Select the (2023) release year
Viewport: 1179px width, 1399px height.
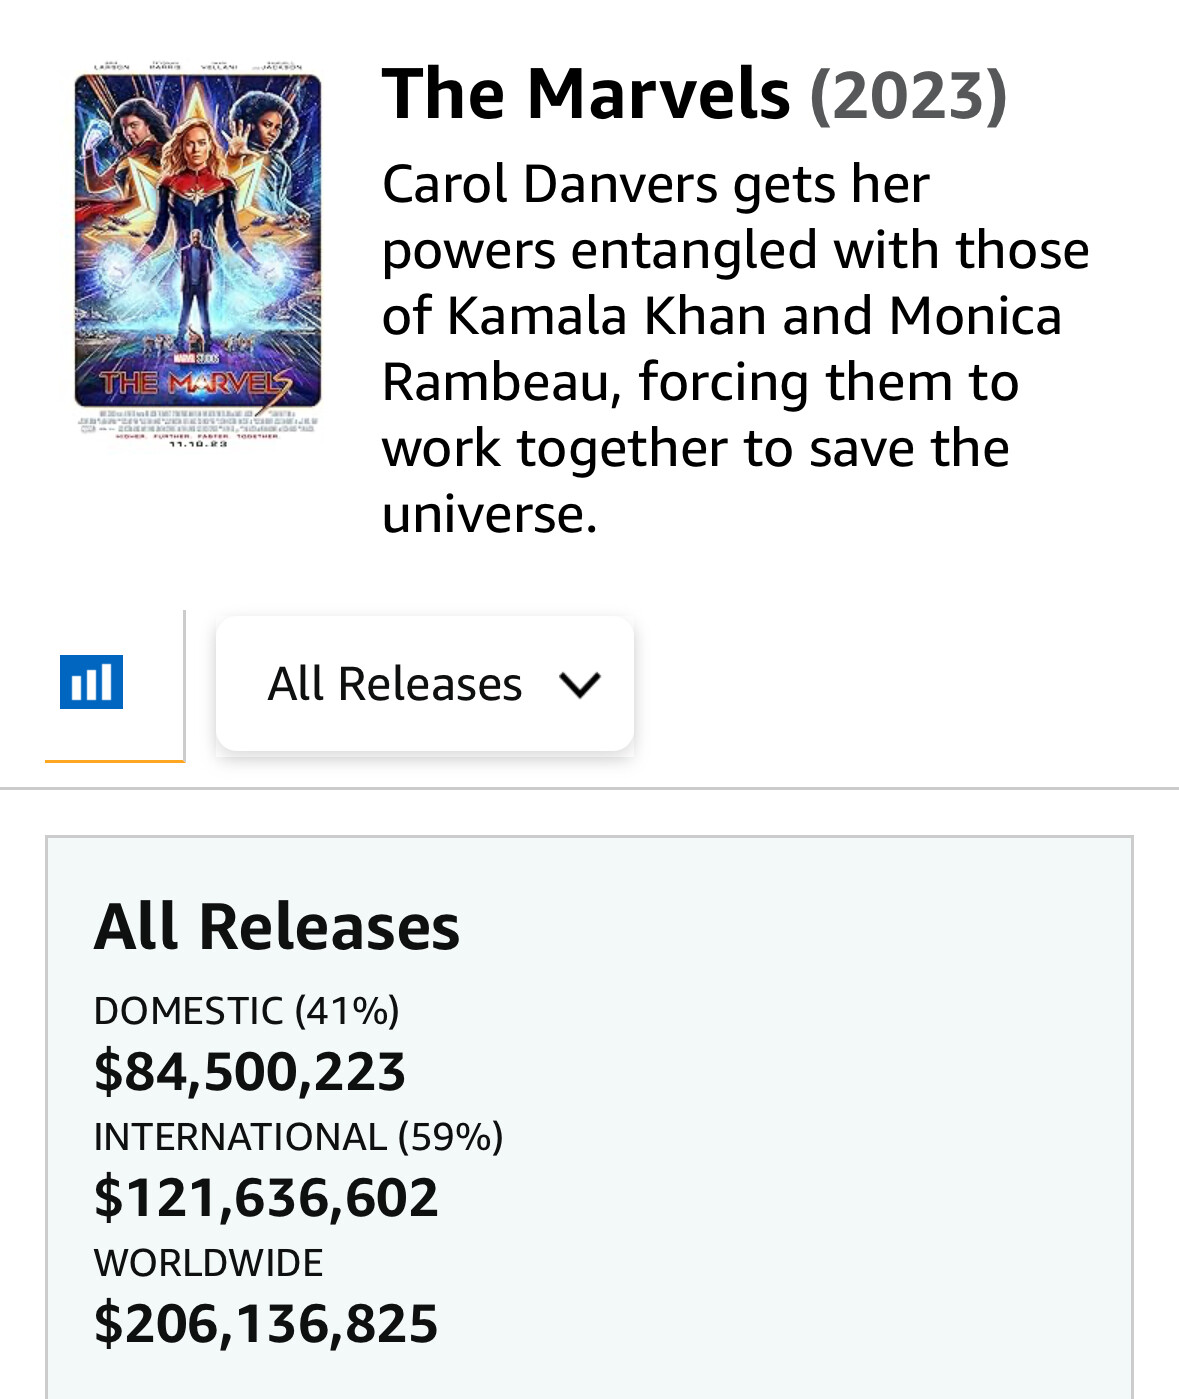coord(907,95)
